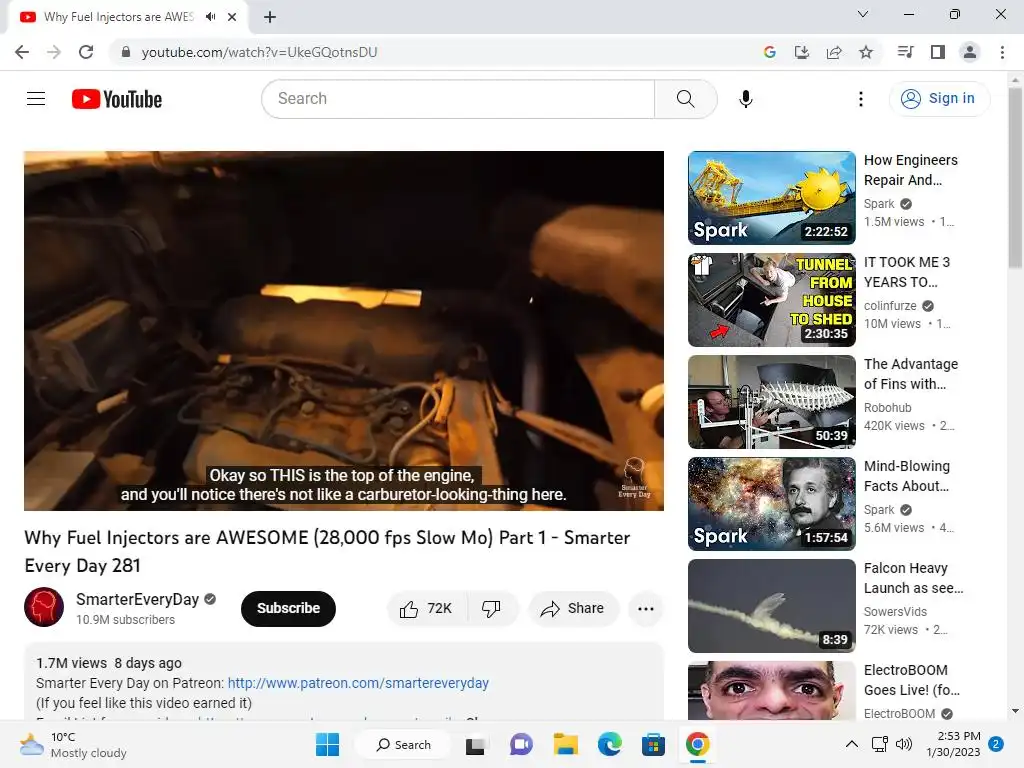The height and width of the screenshot is (768, 1024).
Task: Click the install/download page icon in address bar
Action: pos(802,52)
